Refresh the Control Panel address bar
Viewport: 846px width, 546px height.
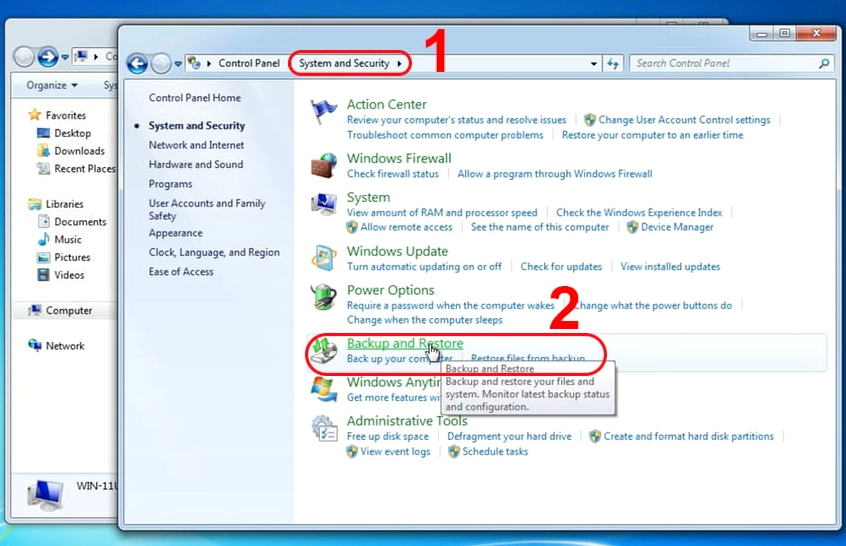click(x=613, y=64)
